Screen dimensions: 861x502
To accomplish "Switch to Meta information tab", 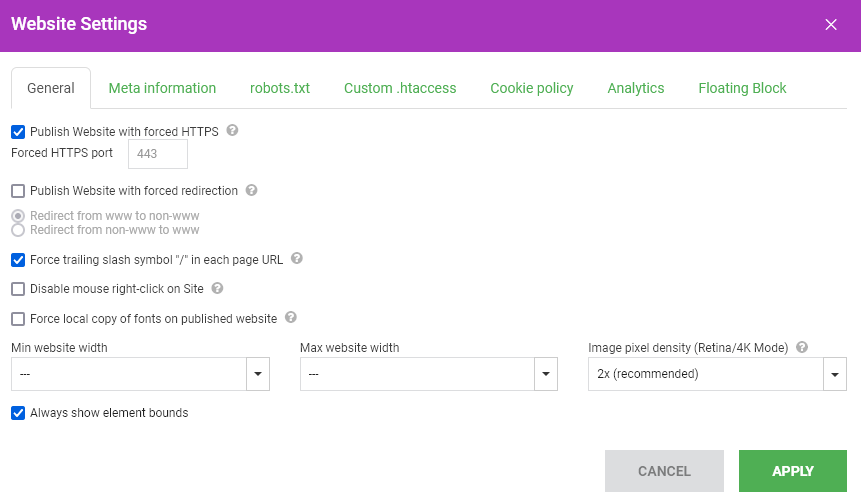I will point(162,88).
